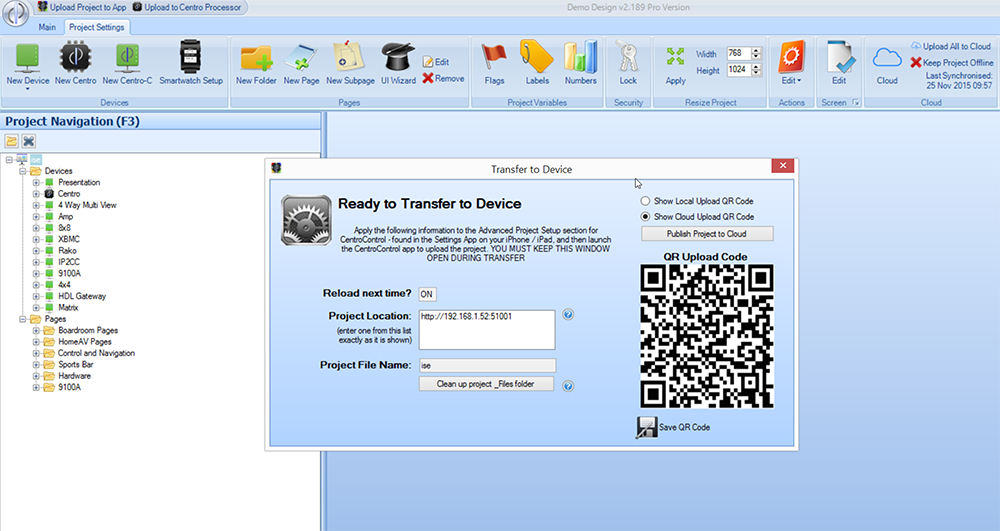Create a New Page

301,62
